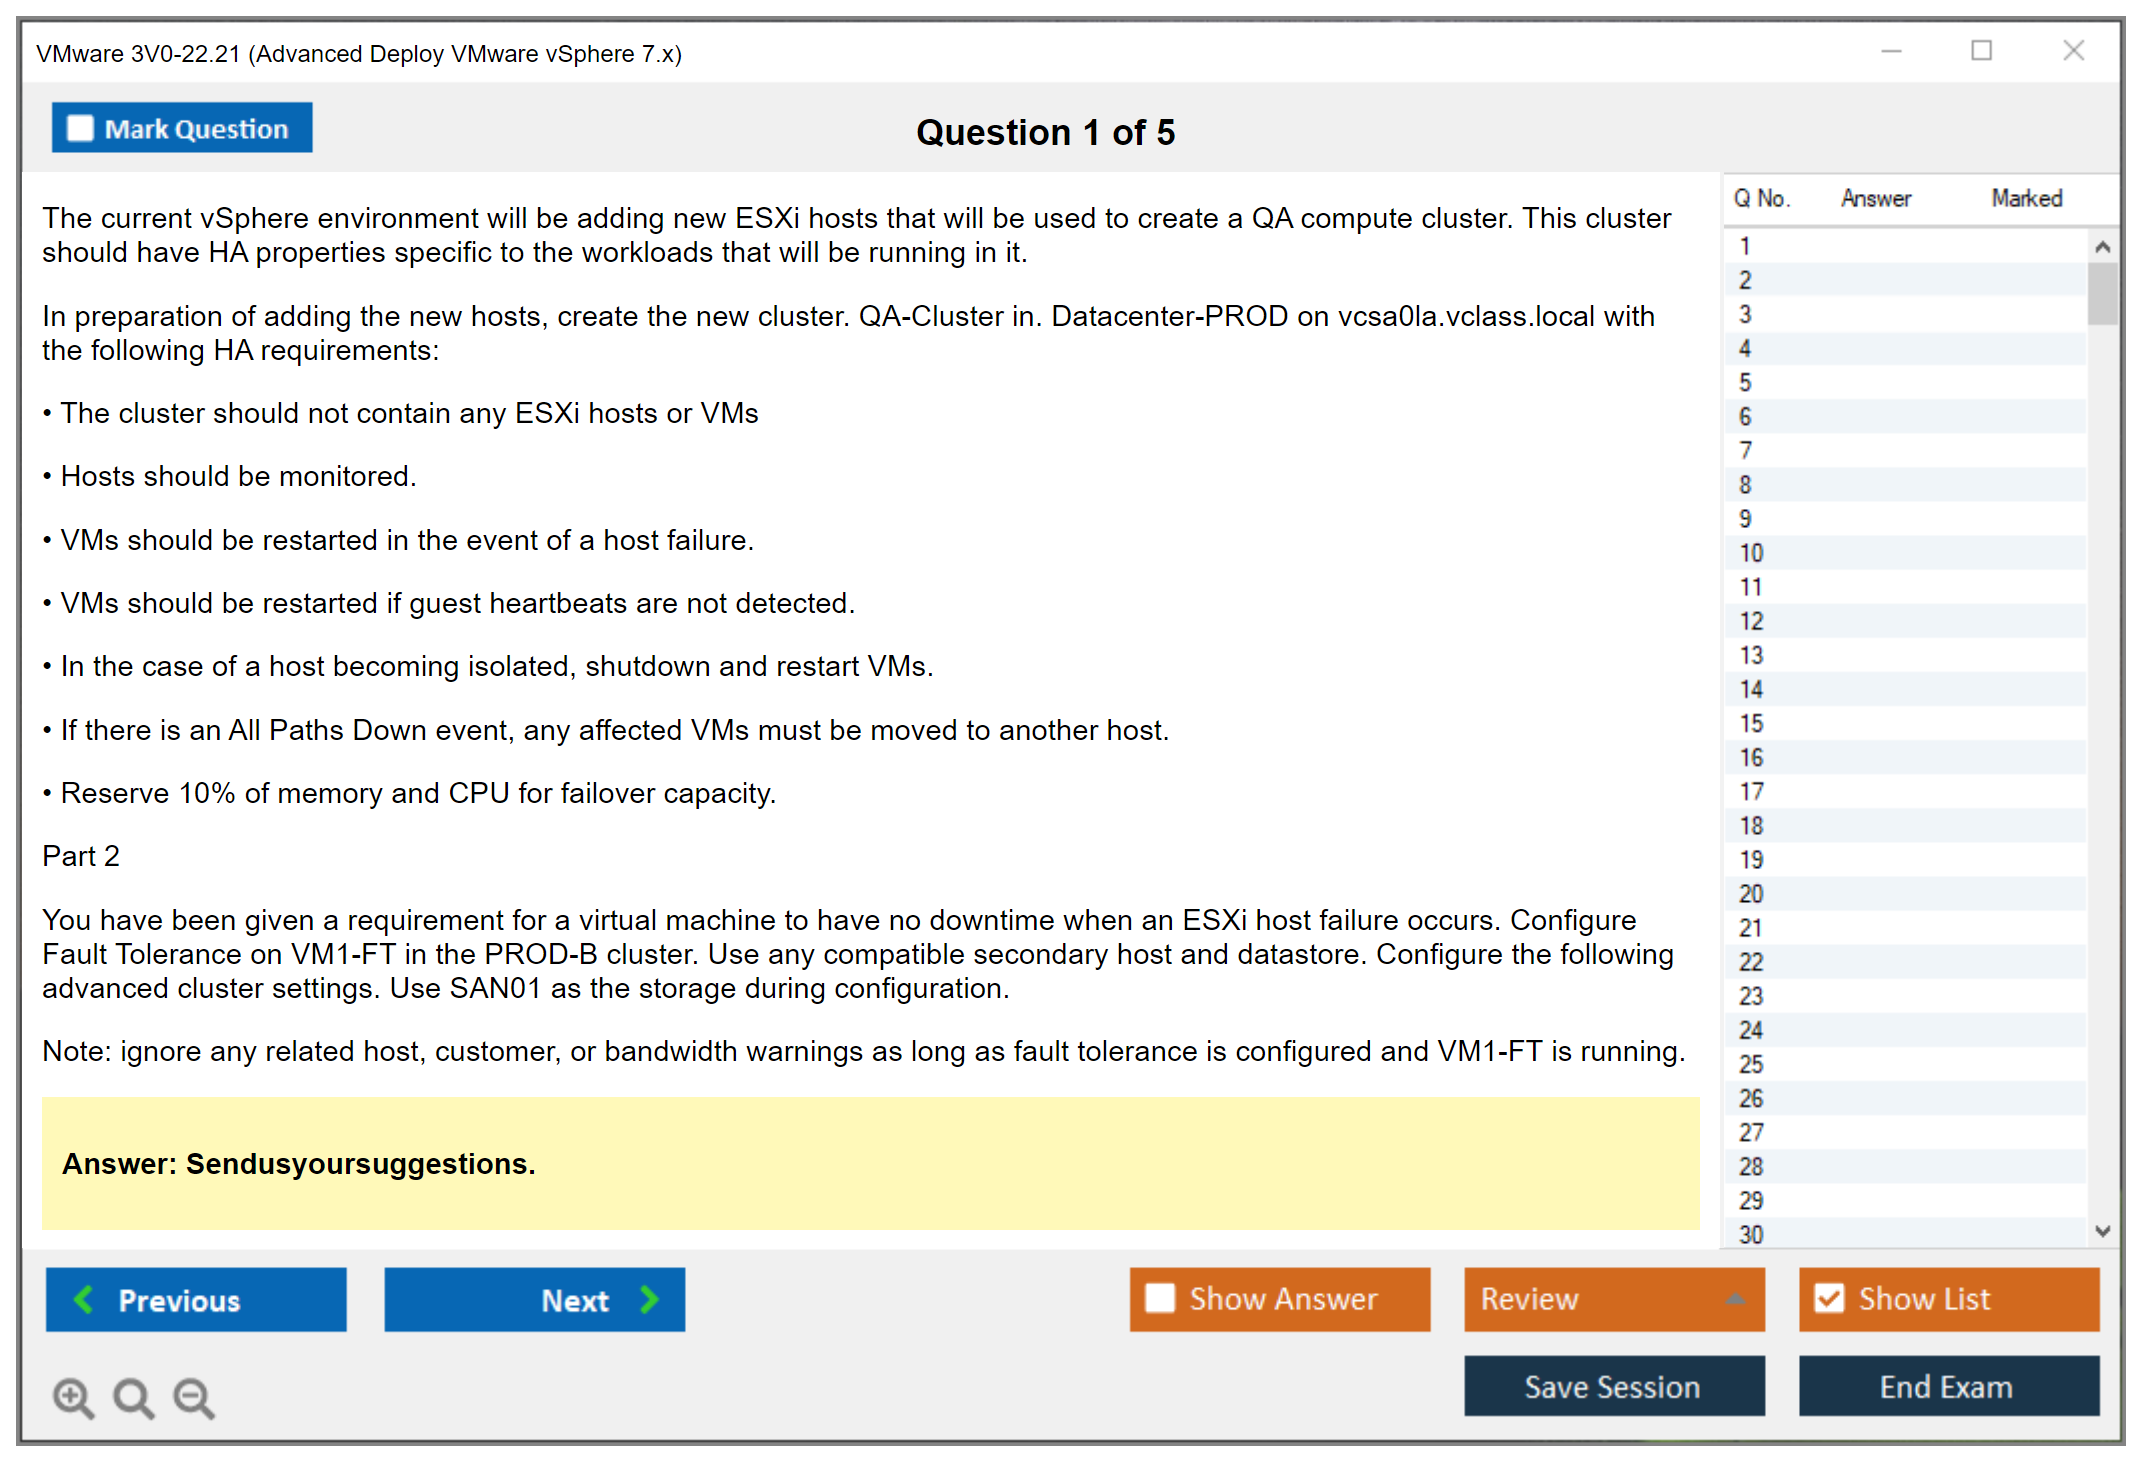Screen dimensions: 2150x1470
Task: Click the End Exam button
Action: 1947,1386
